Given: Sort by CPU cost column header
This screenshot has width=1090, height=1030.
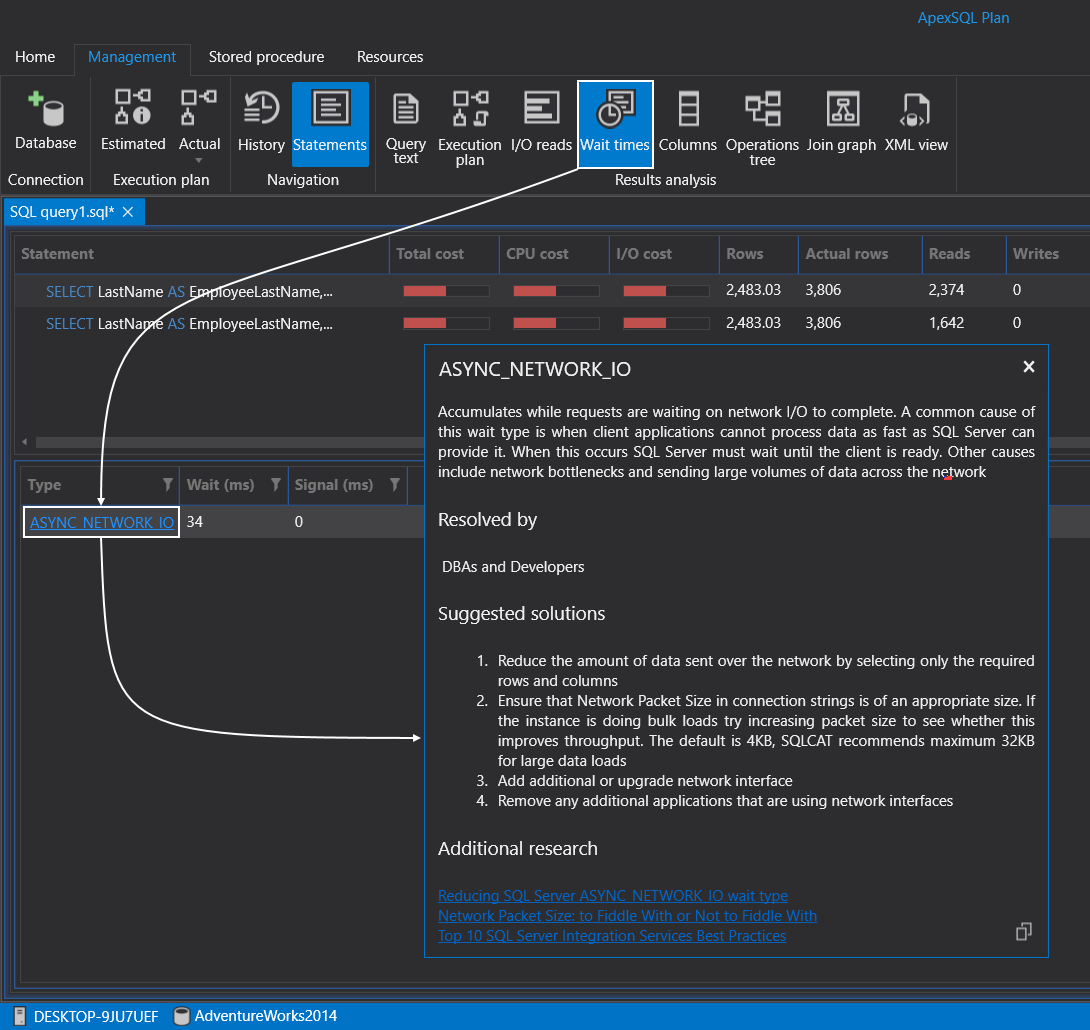Looking at the screenshot, I should [554, 254].
